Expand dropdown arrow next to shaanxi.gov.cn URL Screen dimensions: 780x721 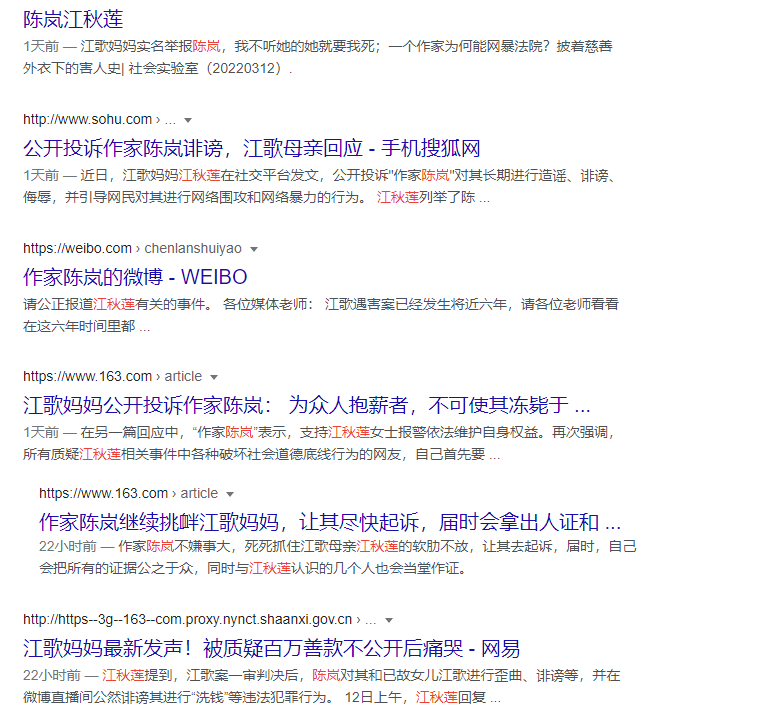coord(389,620)
